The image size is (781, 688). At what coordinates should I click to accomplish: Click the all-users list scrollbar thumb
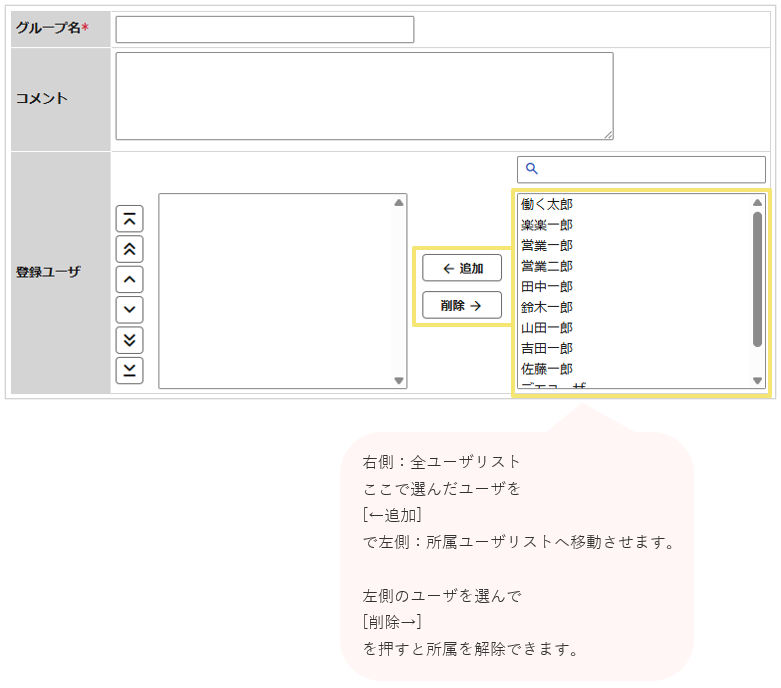pos(757,279)
